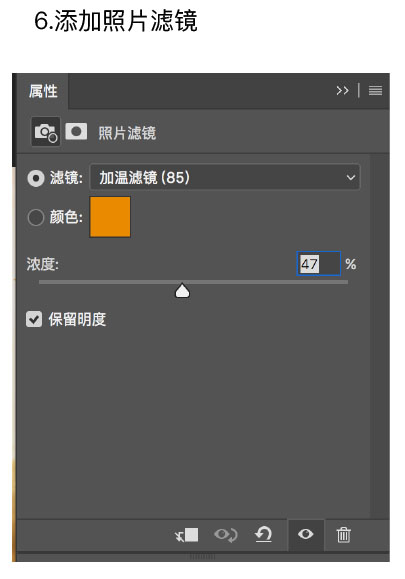Select the 滤镜 radio button
The height and width of the screenshot is (579, 405).
[x=36, y=178]
